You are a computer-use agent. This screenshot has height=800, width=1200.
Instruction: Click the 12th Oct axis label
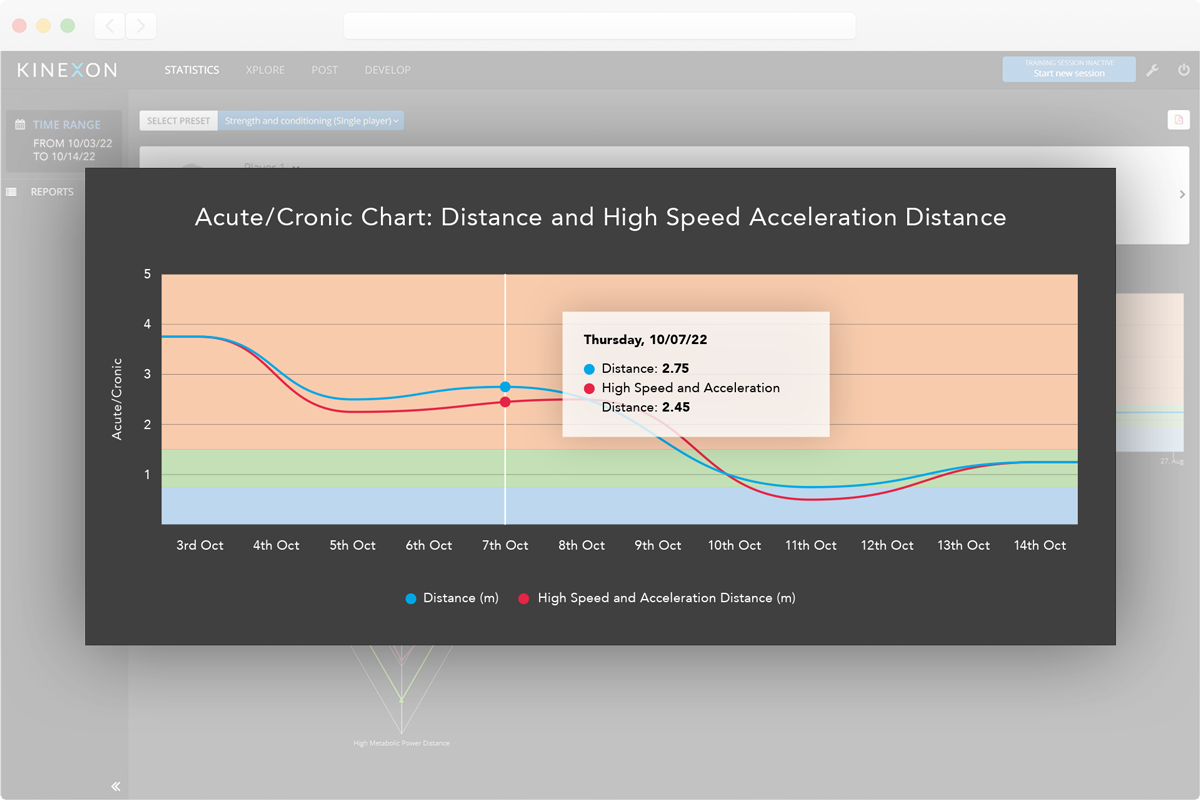888,545
